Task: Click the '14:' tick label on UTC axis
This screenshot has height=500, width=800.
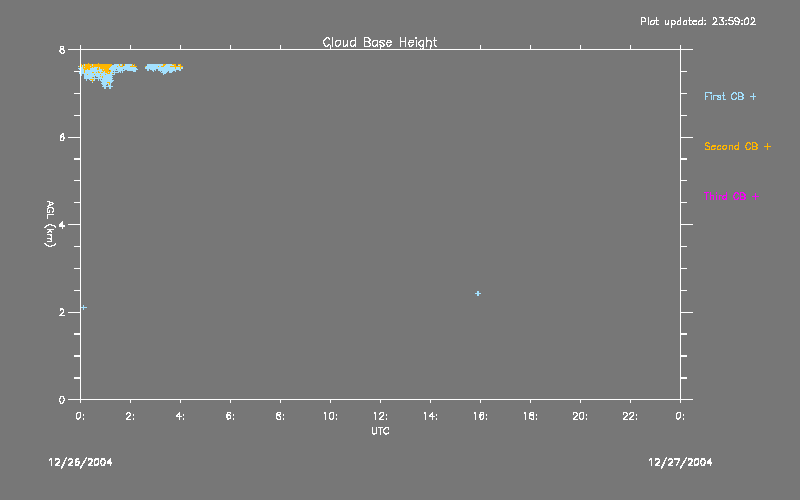Action: pyautogui.click(x=430, y=416)
